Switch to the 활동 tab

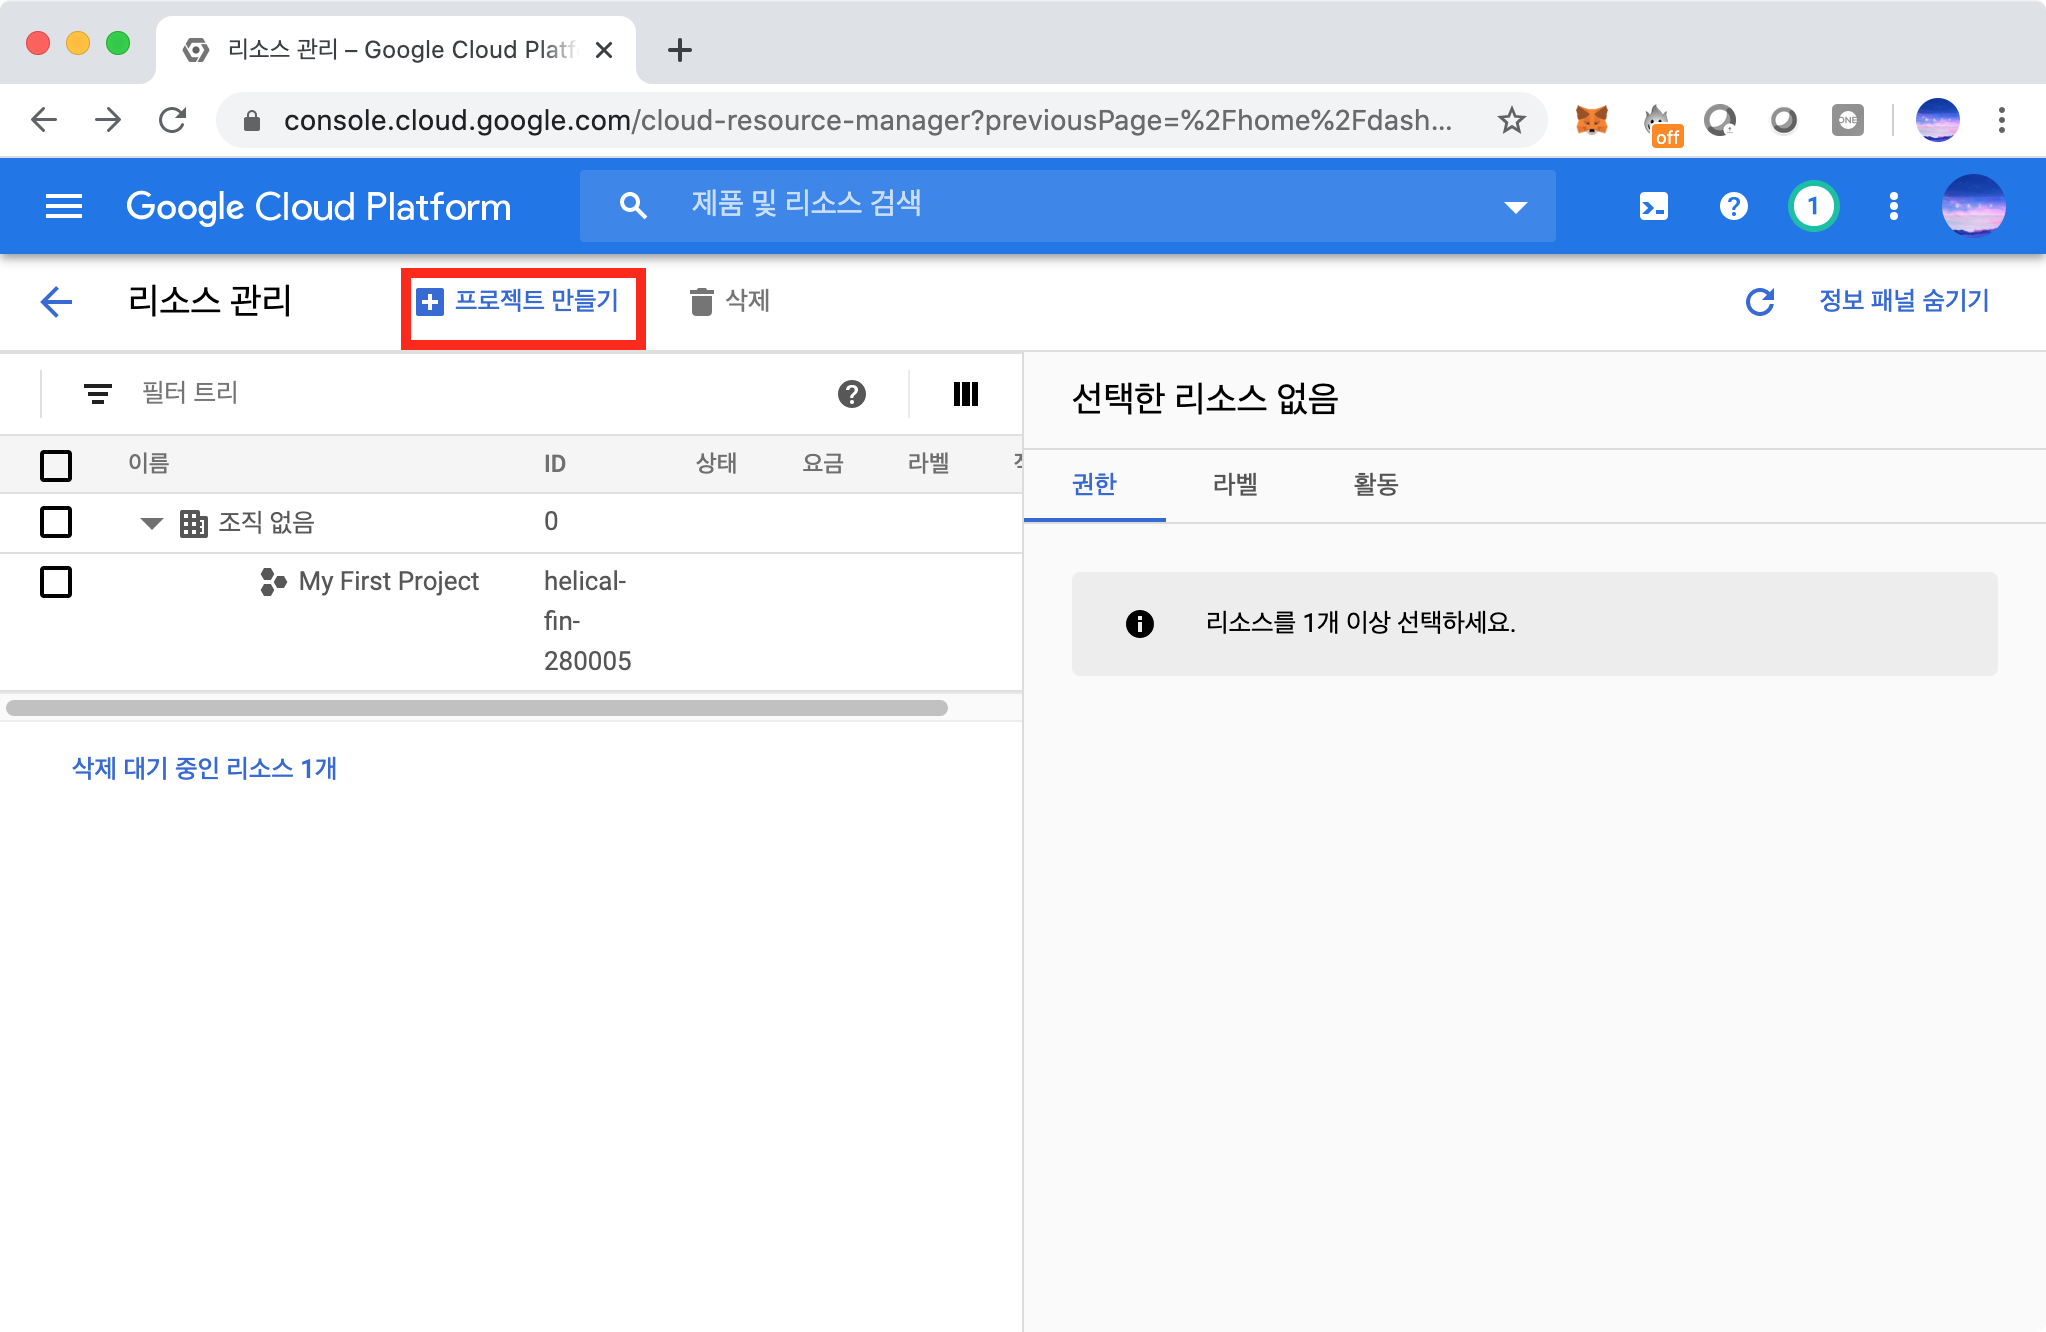(1375, 485)
